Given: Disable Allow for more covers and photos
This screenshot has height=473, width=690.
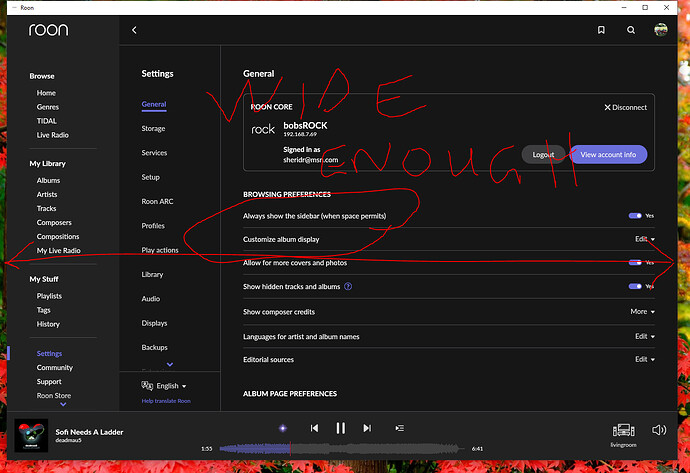Looking at the screenshot, I should [635, 263].
